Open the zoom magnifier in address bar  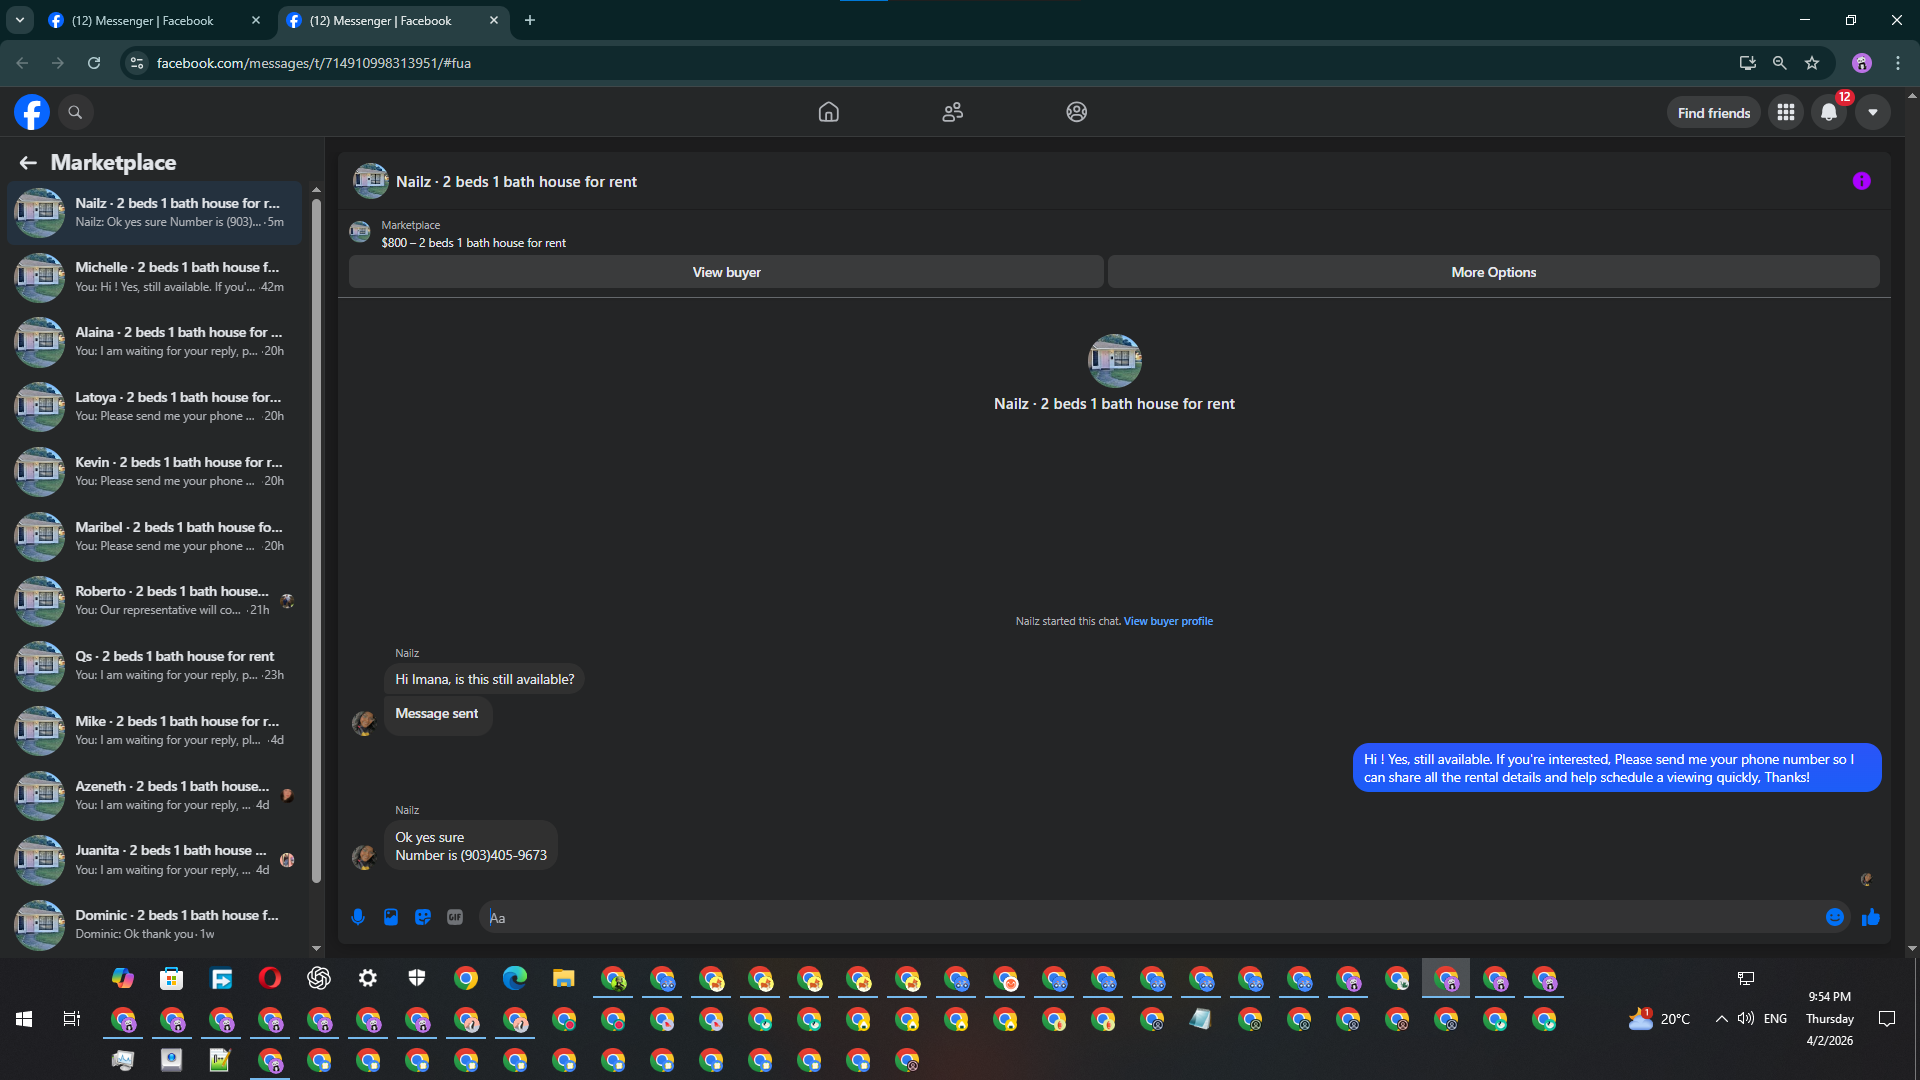click(x=1780, y=63)
